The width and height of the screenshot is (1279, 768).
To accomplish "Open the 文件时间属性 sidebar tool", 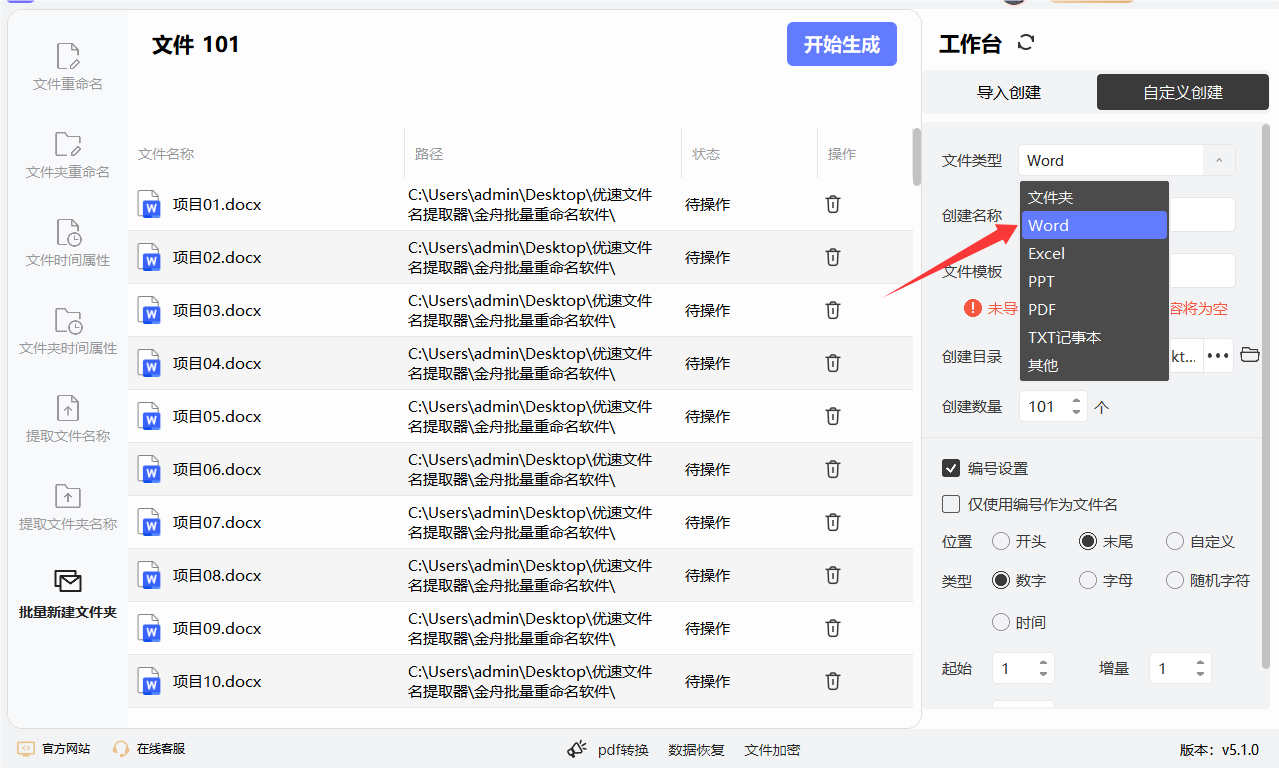I will (x=68, y=244).
